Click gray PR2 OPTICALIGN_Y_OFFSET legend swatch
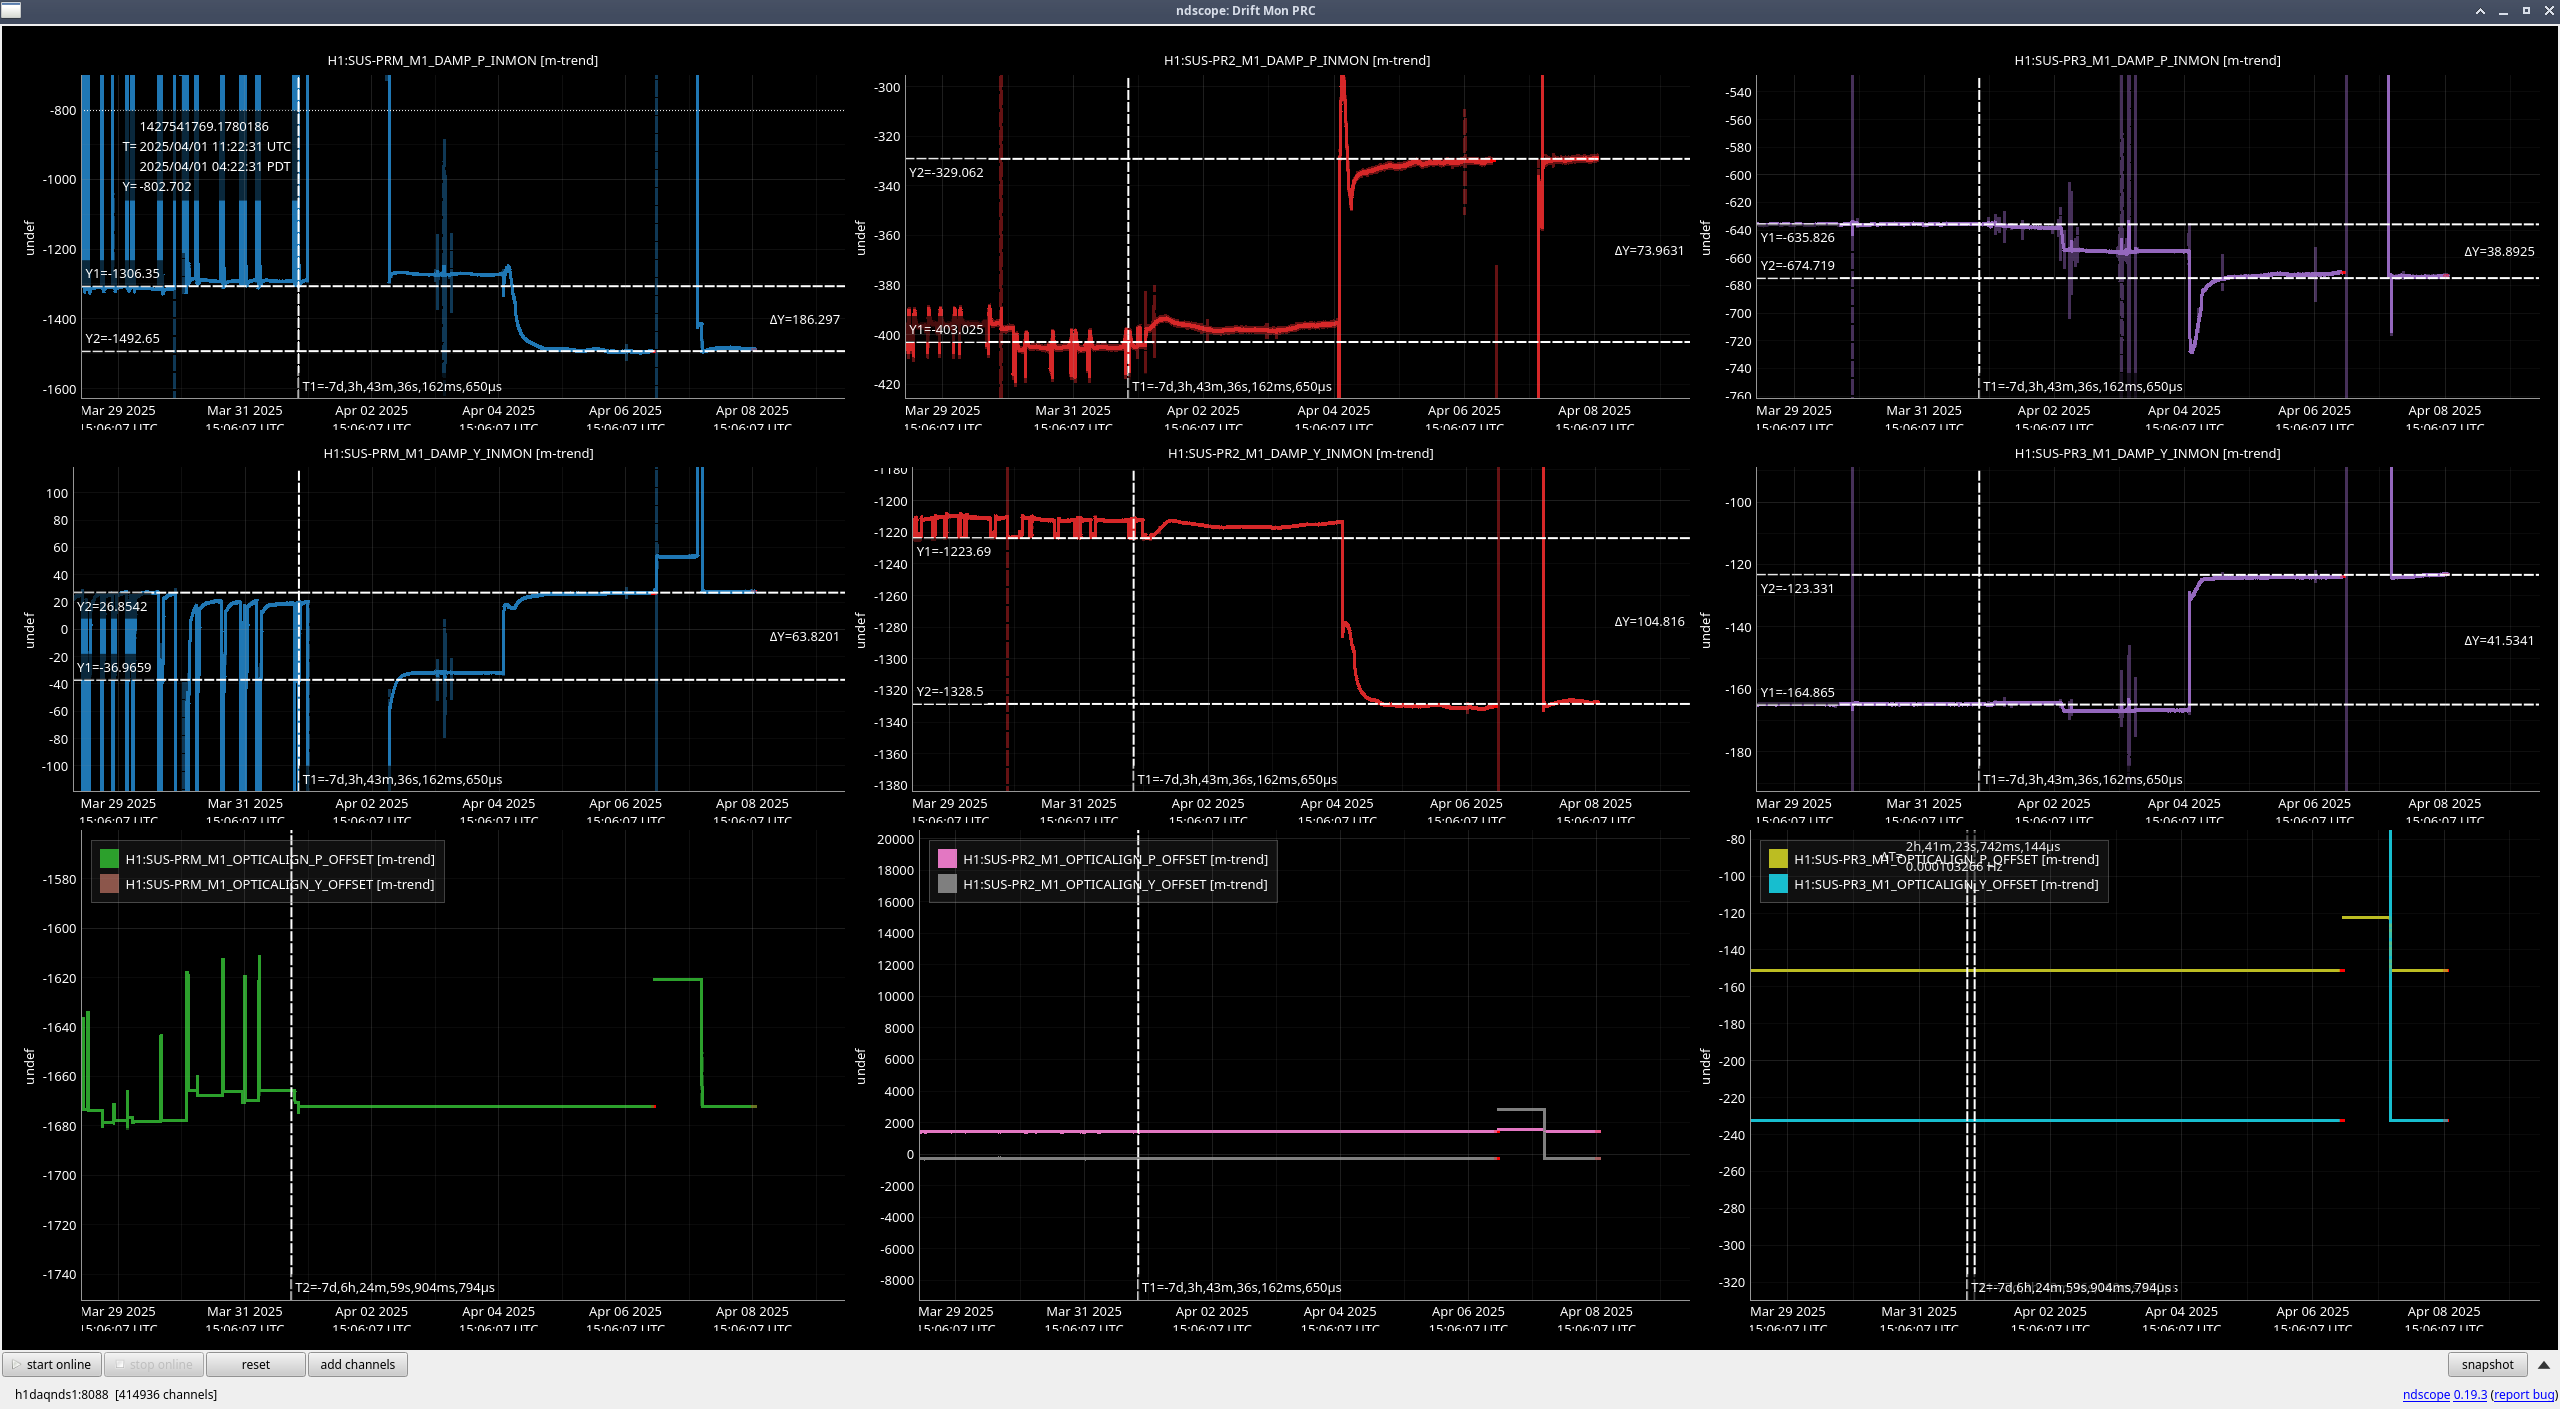The height and width of the screenshot is (1409, 2560). [947, 884]
